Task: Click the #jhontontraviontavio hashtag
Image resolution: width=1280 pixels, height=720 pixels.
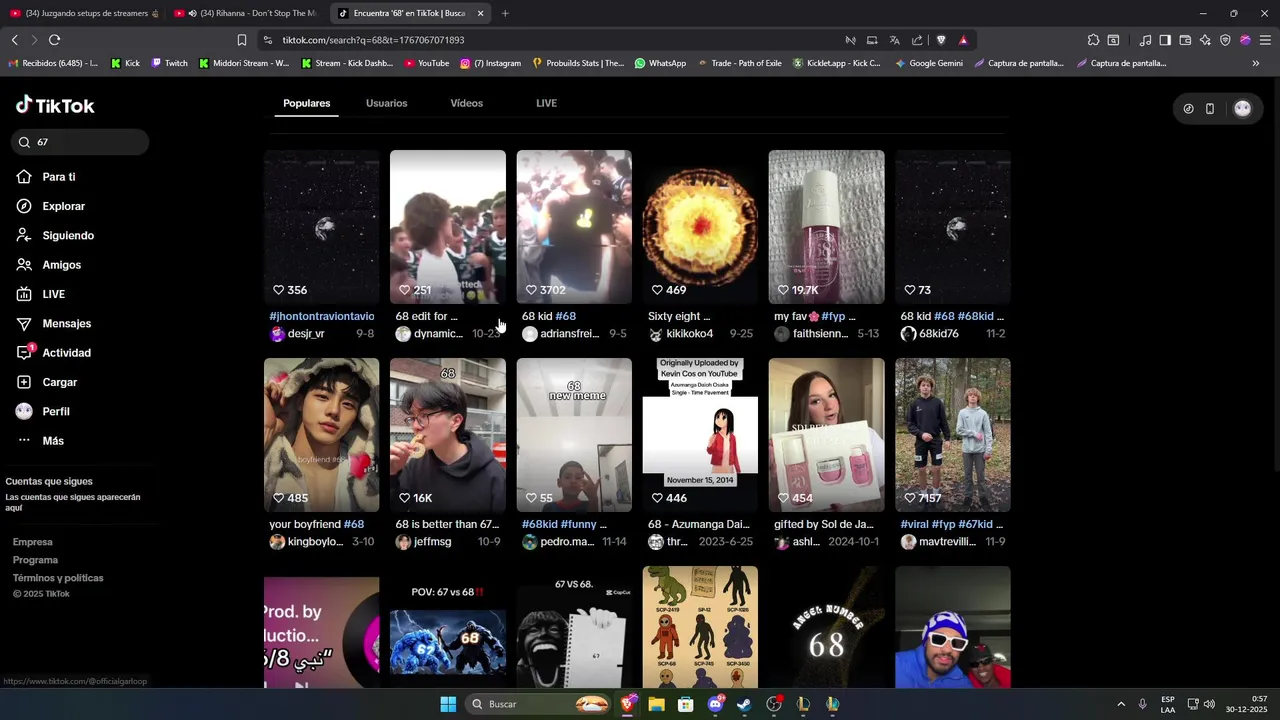Action: click(x=321, y=316)
